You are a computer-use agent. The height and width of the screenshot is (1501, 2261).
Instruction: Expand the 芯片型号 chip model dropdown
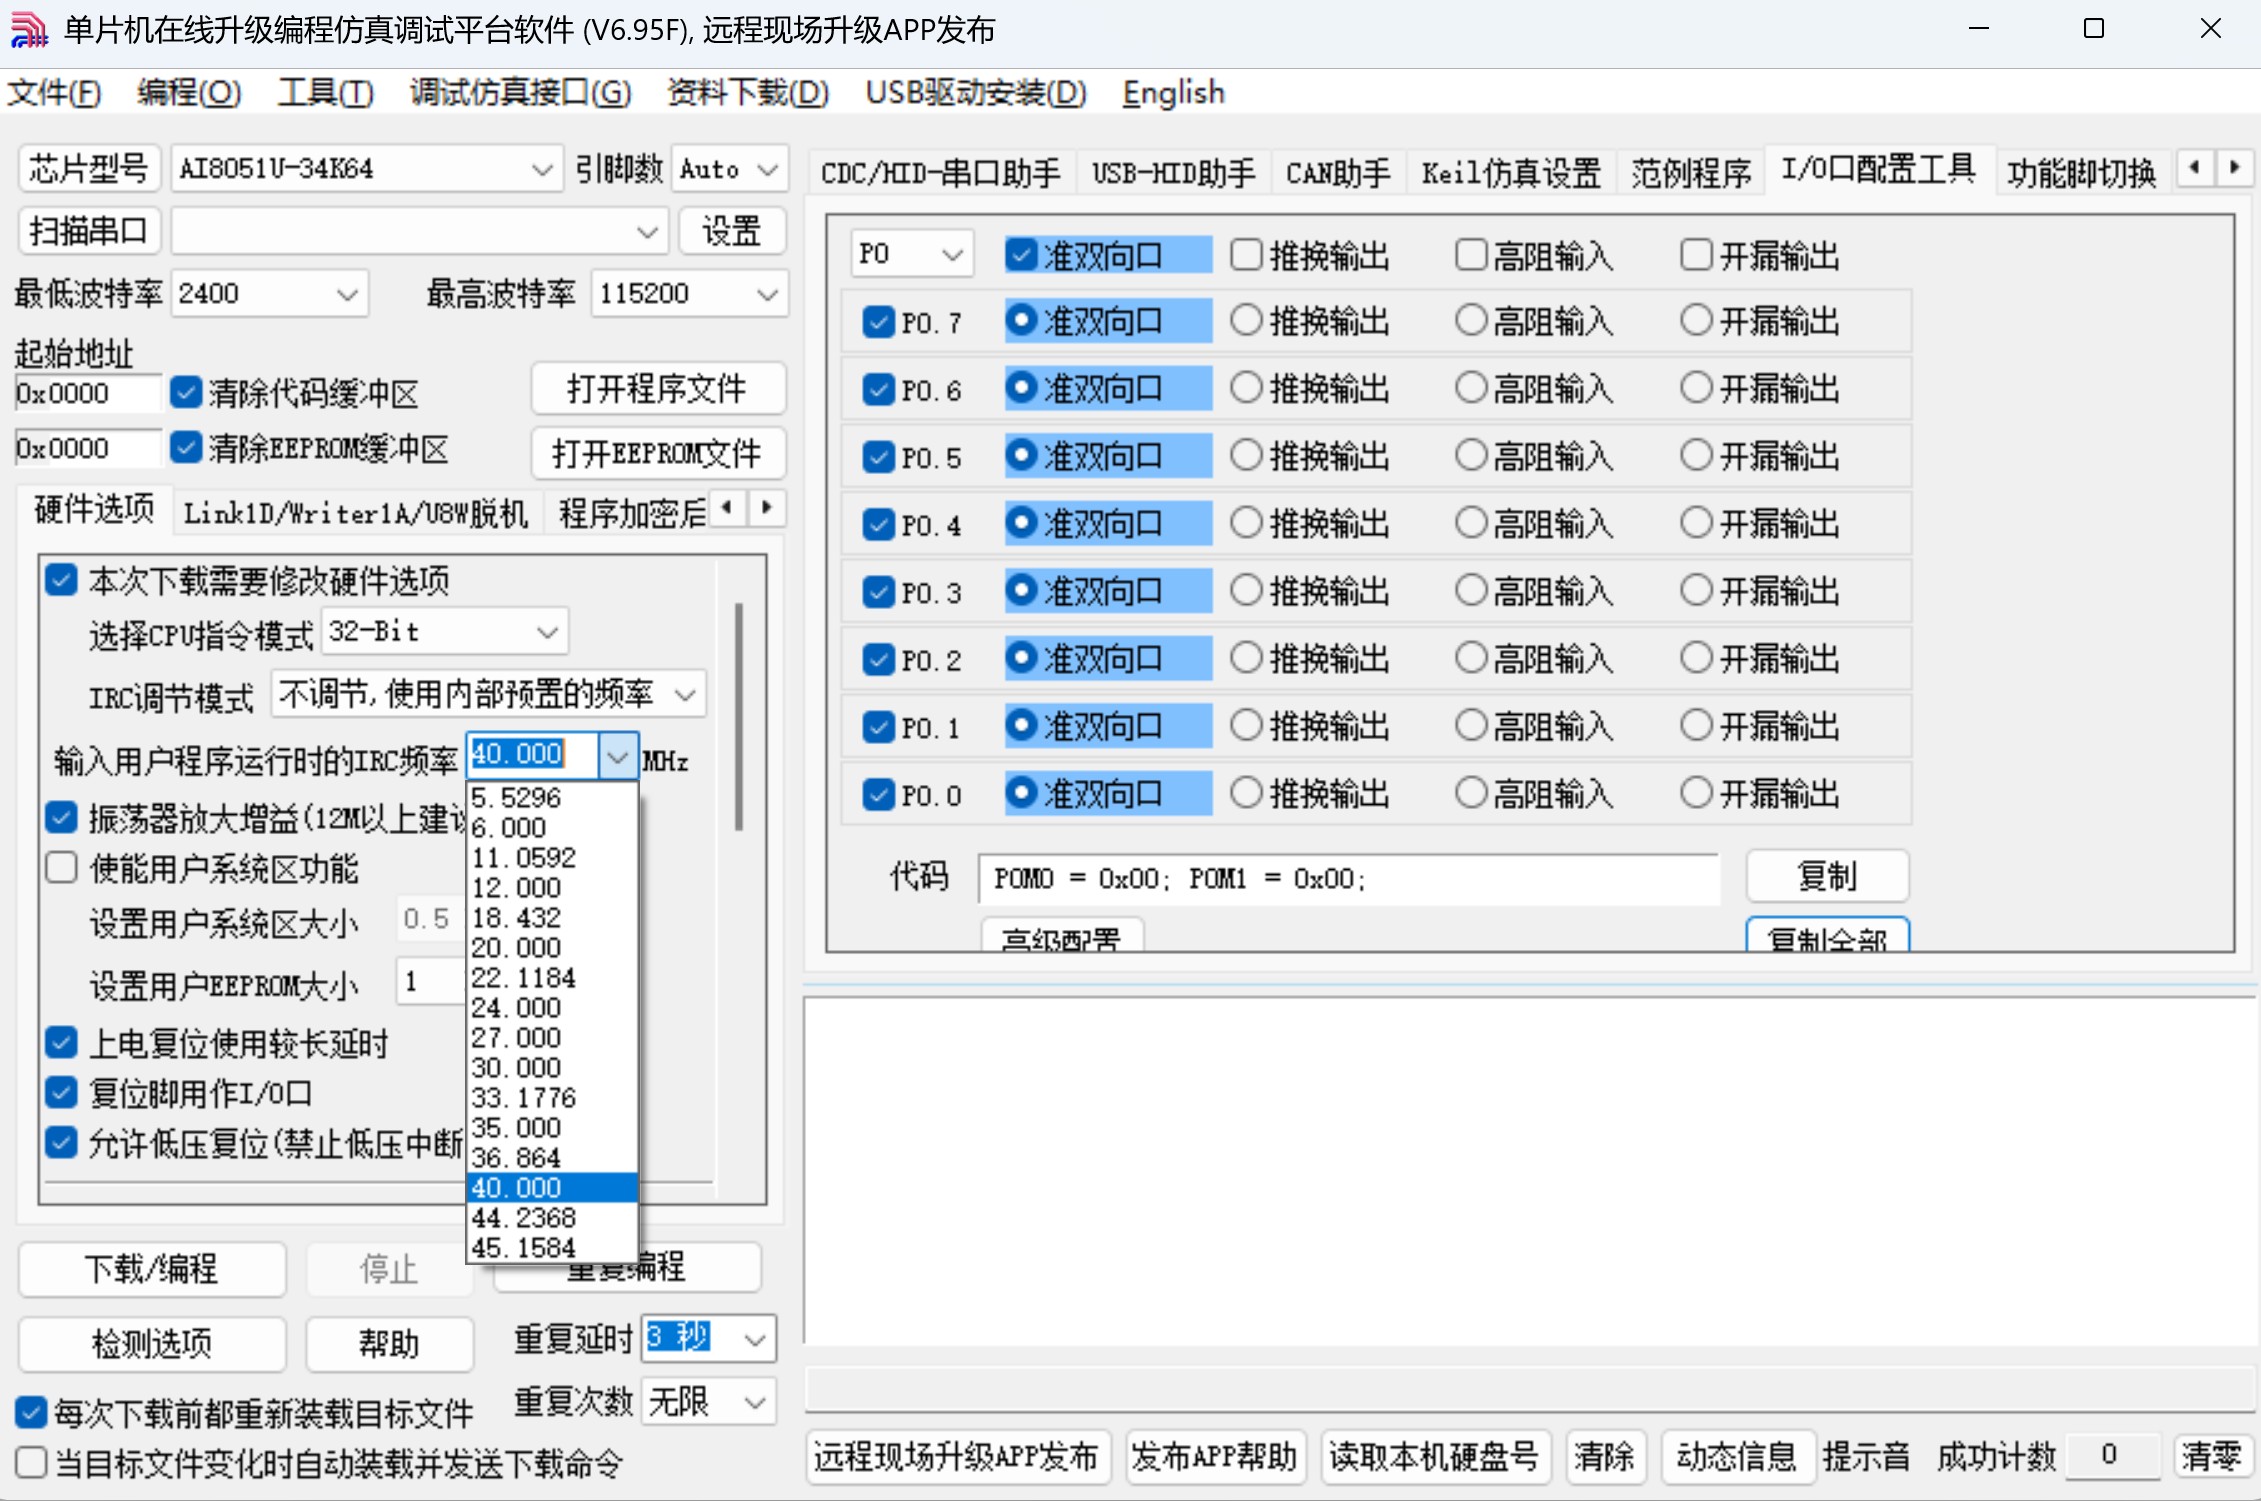pyautogui.click(x=541, y=170)
